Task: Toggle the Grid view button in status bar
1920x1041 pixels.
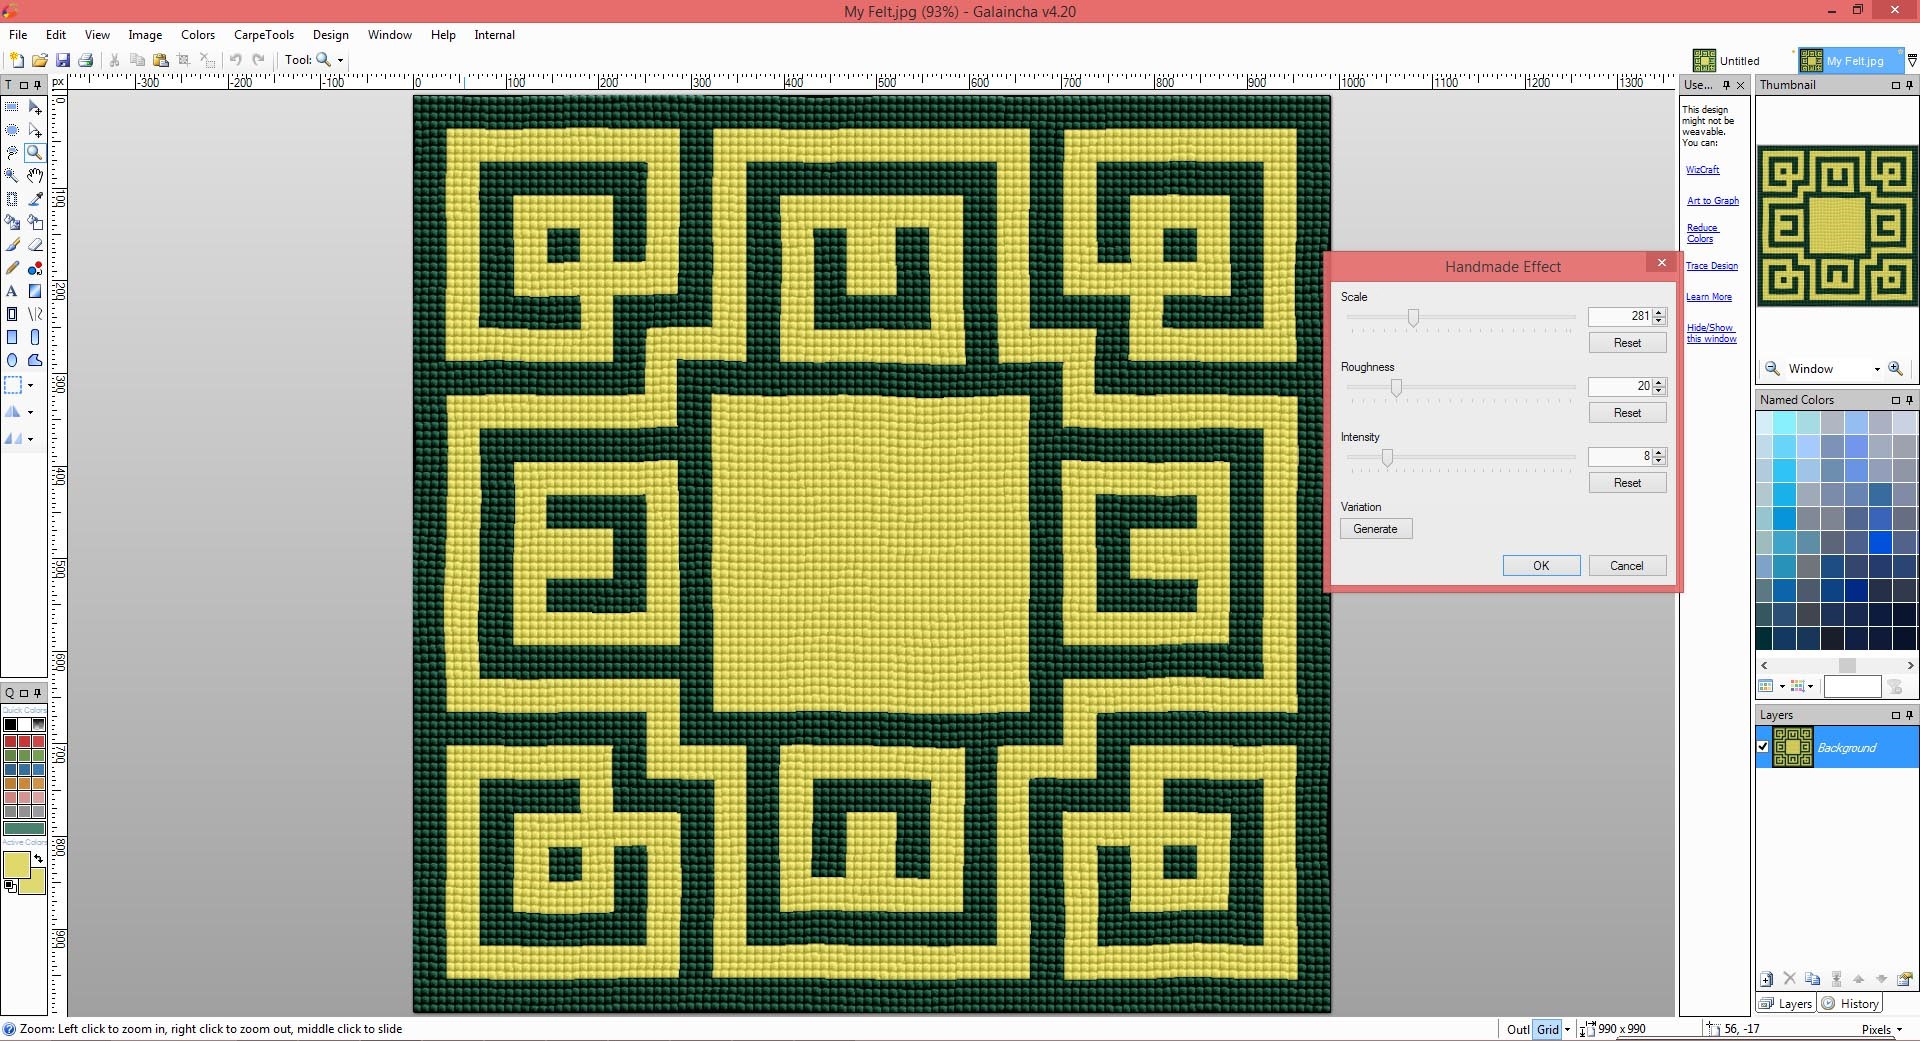Action: tap(1547, 1029)
